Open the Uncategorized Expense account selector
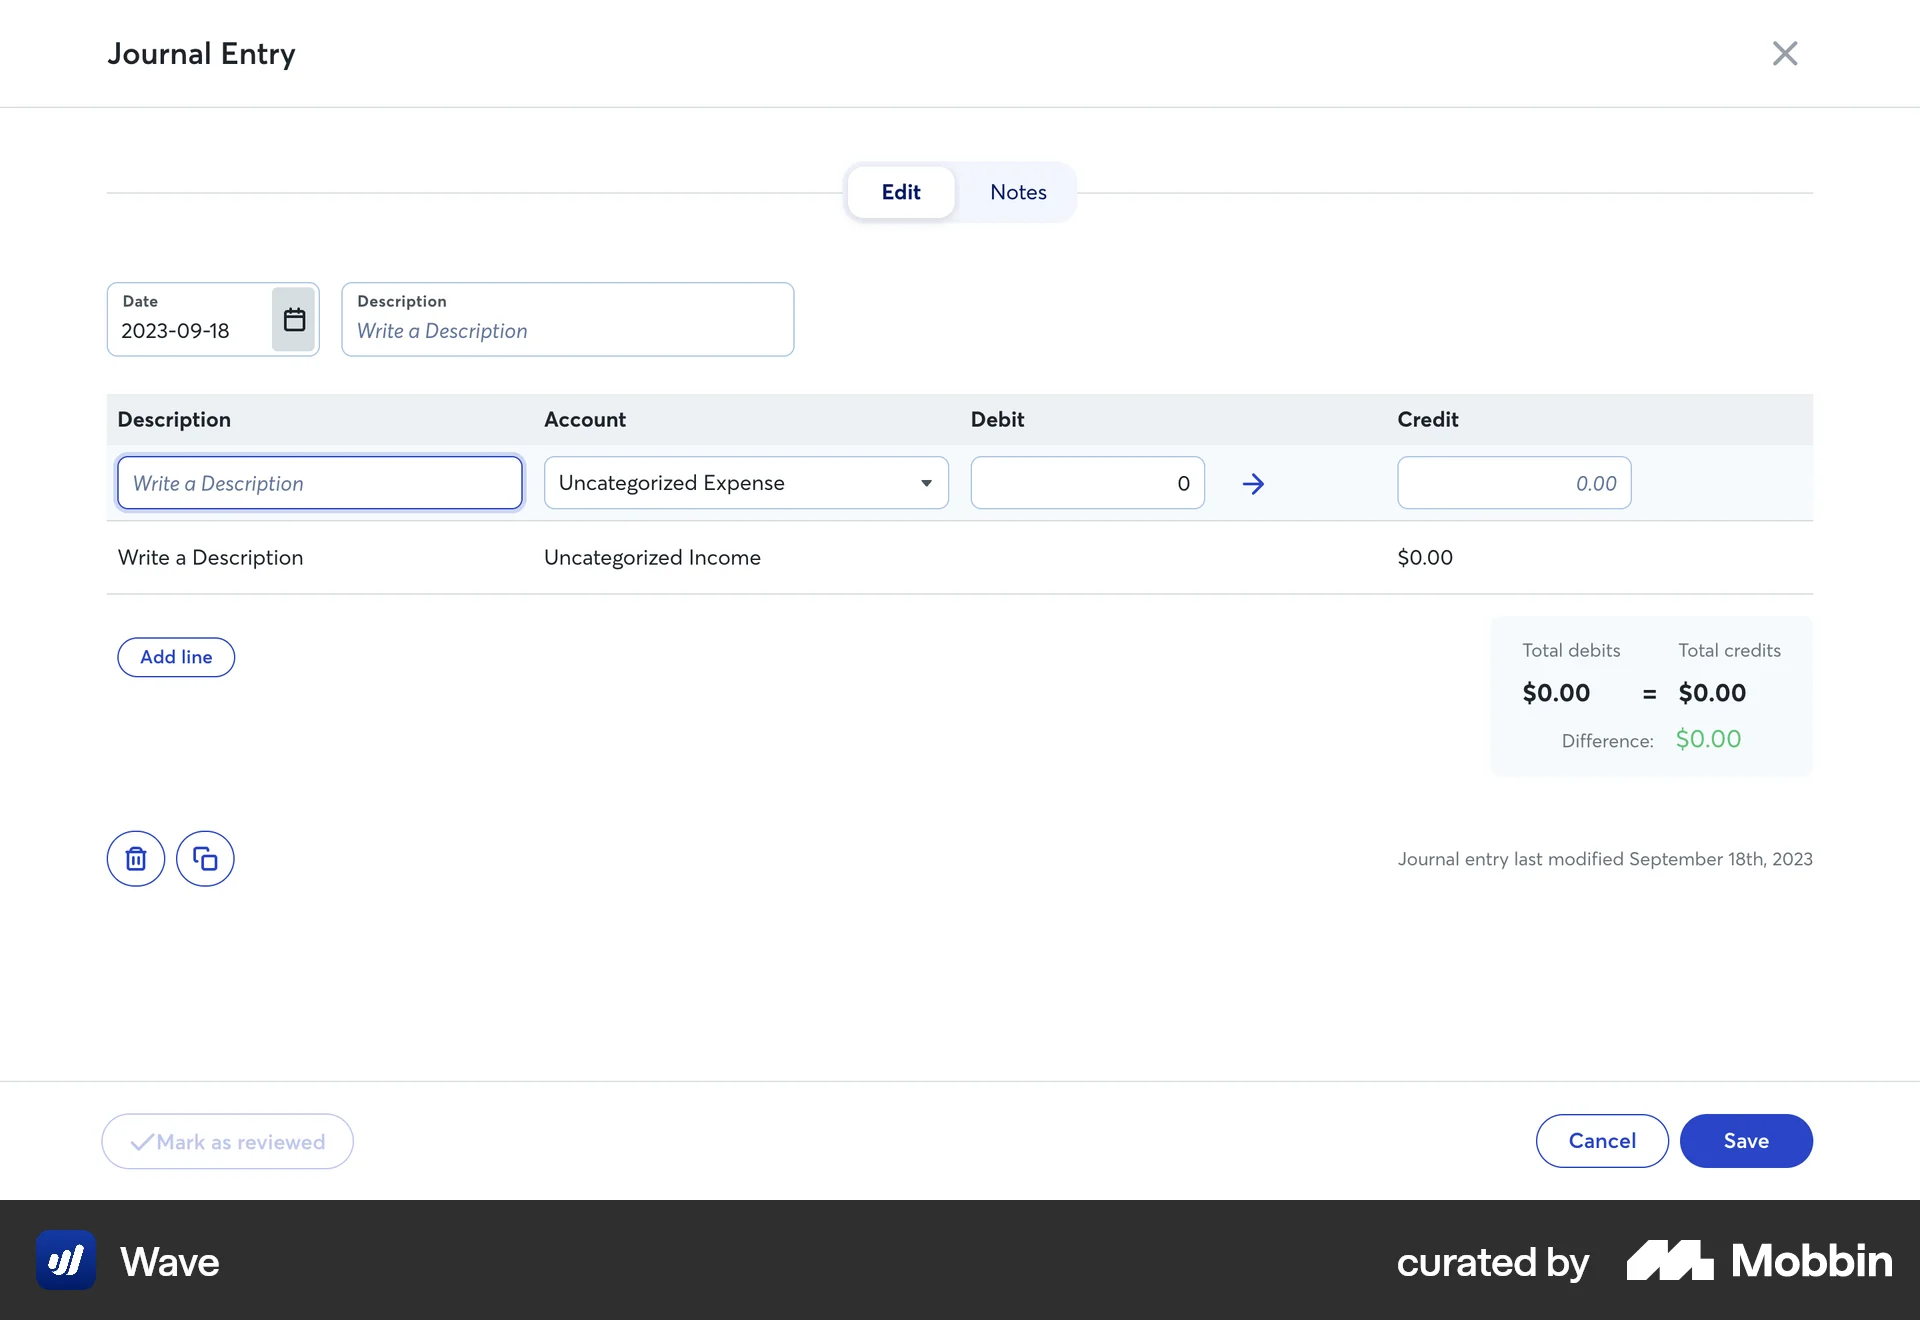1920x1320 pixels. pyautogui.click(x=745, y=483)
